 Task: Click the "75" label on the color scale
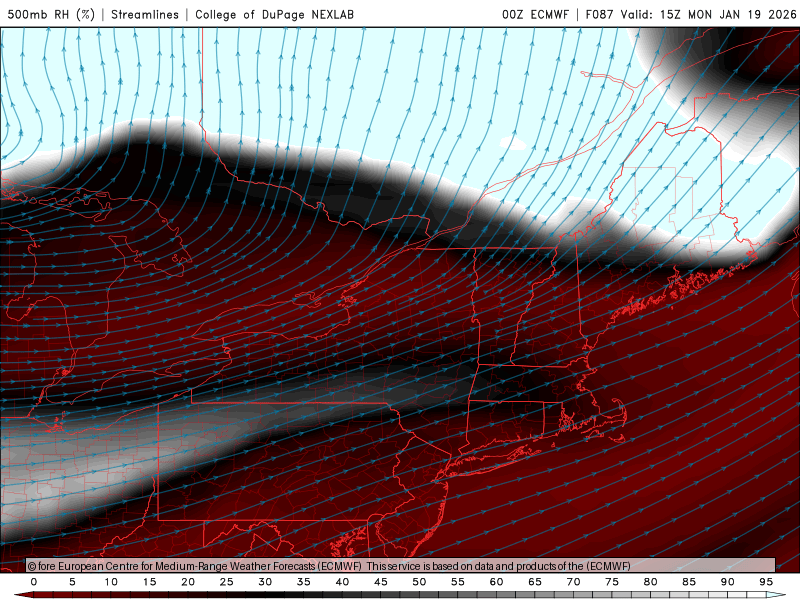[x=612, y=582]
